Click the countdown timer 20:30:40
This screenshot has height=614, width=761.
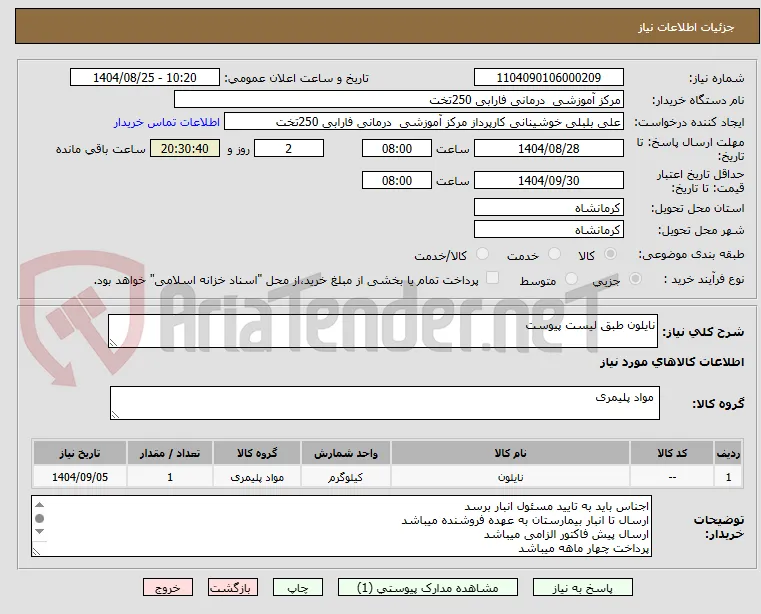(x=185, y=148)
